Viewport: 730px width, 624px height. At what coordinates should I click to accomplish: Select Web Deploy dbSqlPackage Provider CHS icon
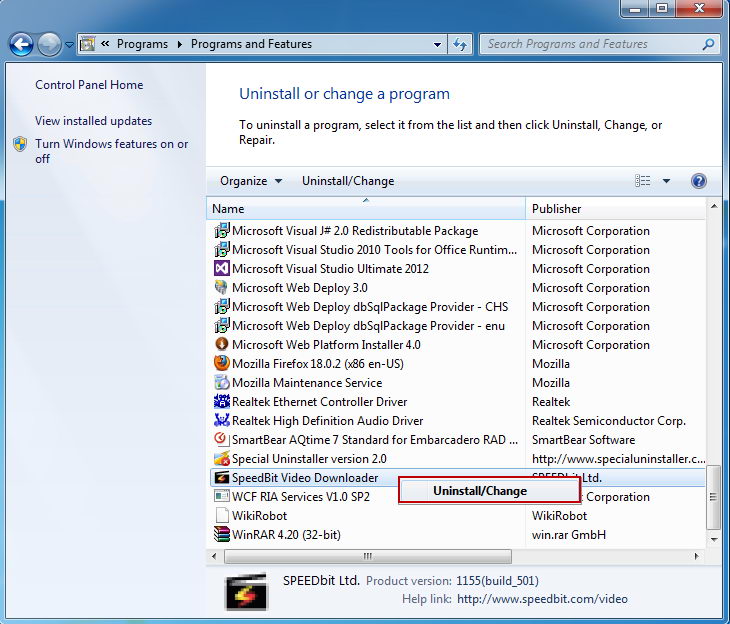coord(222,307)
